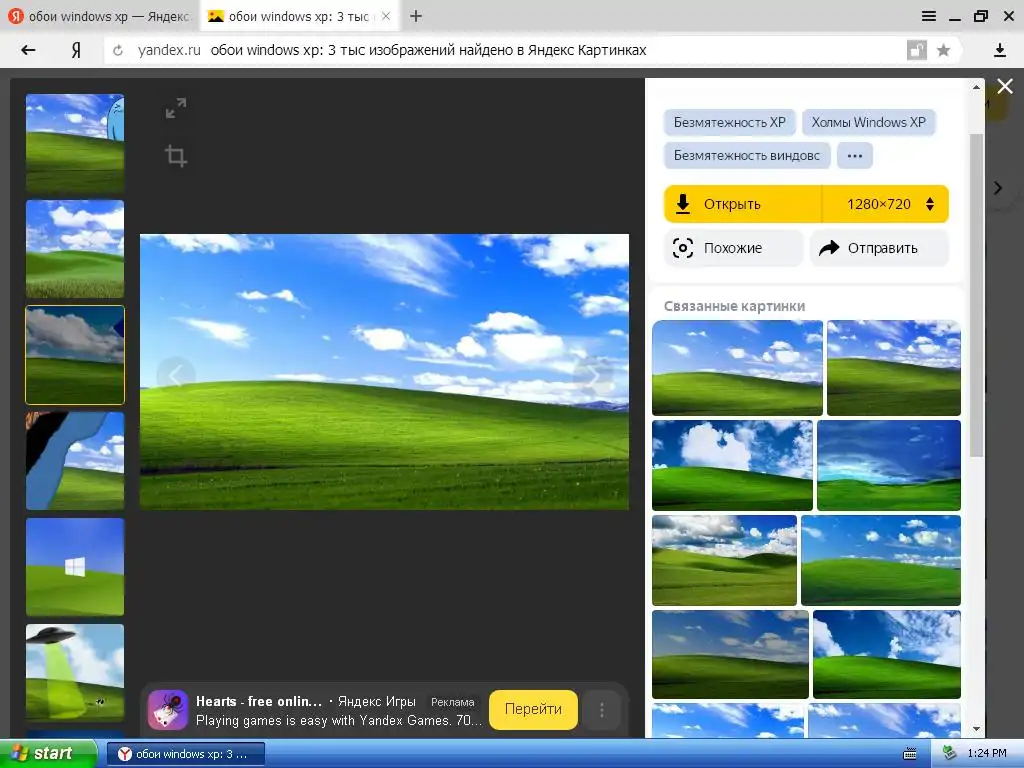
Task: Open a new tab with plus
Action: 416,16
